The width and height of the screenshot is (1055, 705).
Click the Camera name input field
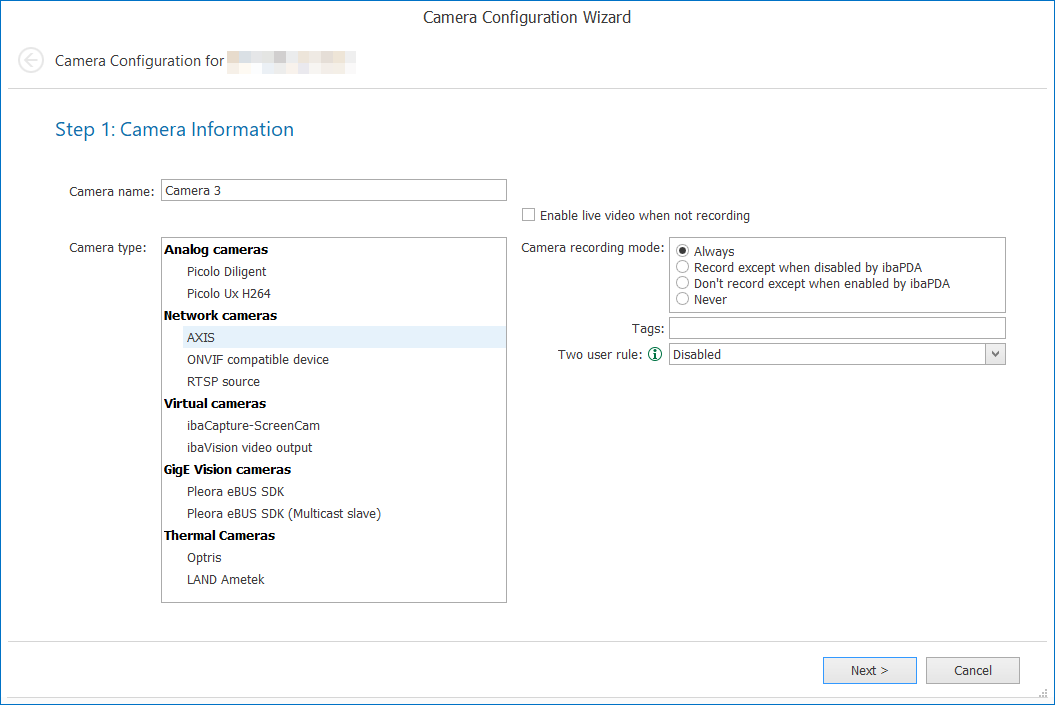pyautogui.click(x=334, y=190)
